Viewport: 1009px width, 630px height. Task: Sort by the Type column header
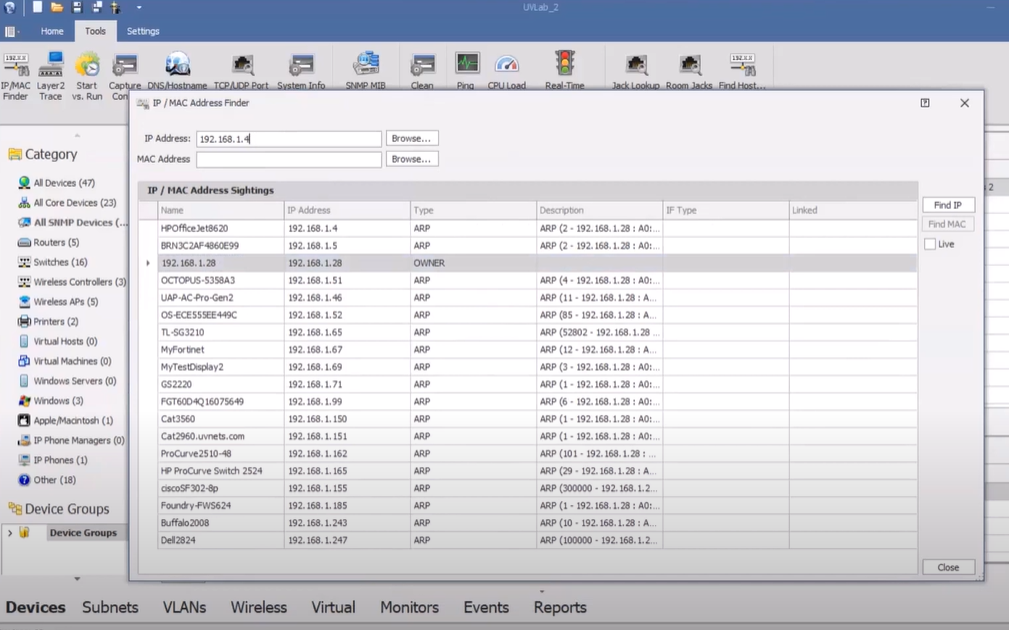(x=473, y=210)
